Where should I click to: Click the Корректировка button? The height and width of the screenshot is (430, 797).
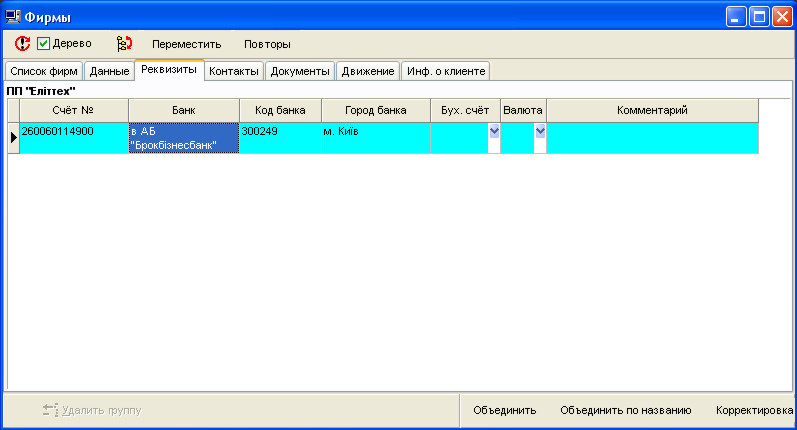[x=754, y=410]
